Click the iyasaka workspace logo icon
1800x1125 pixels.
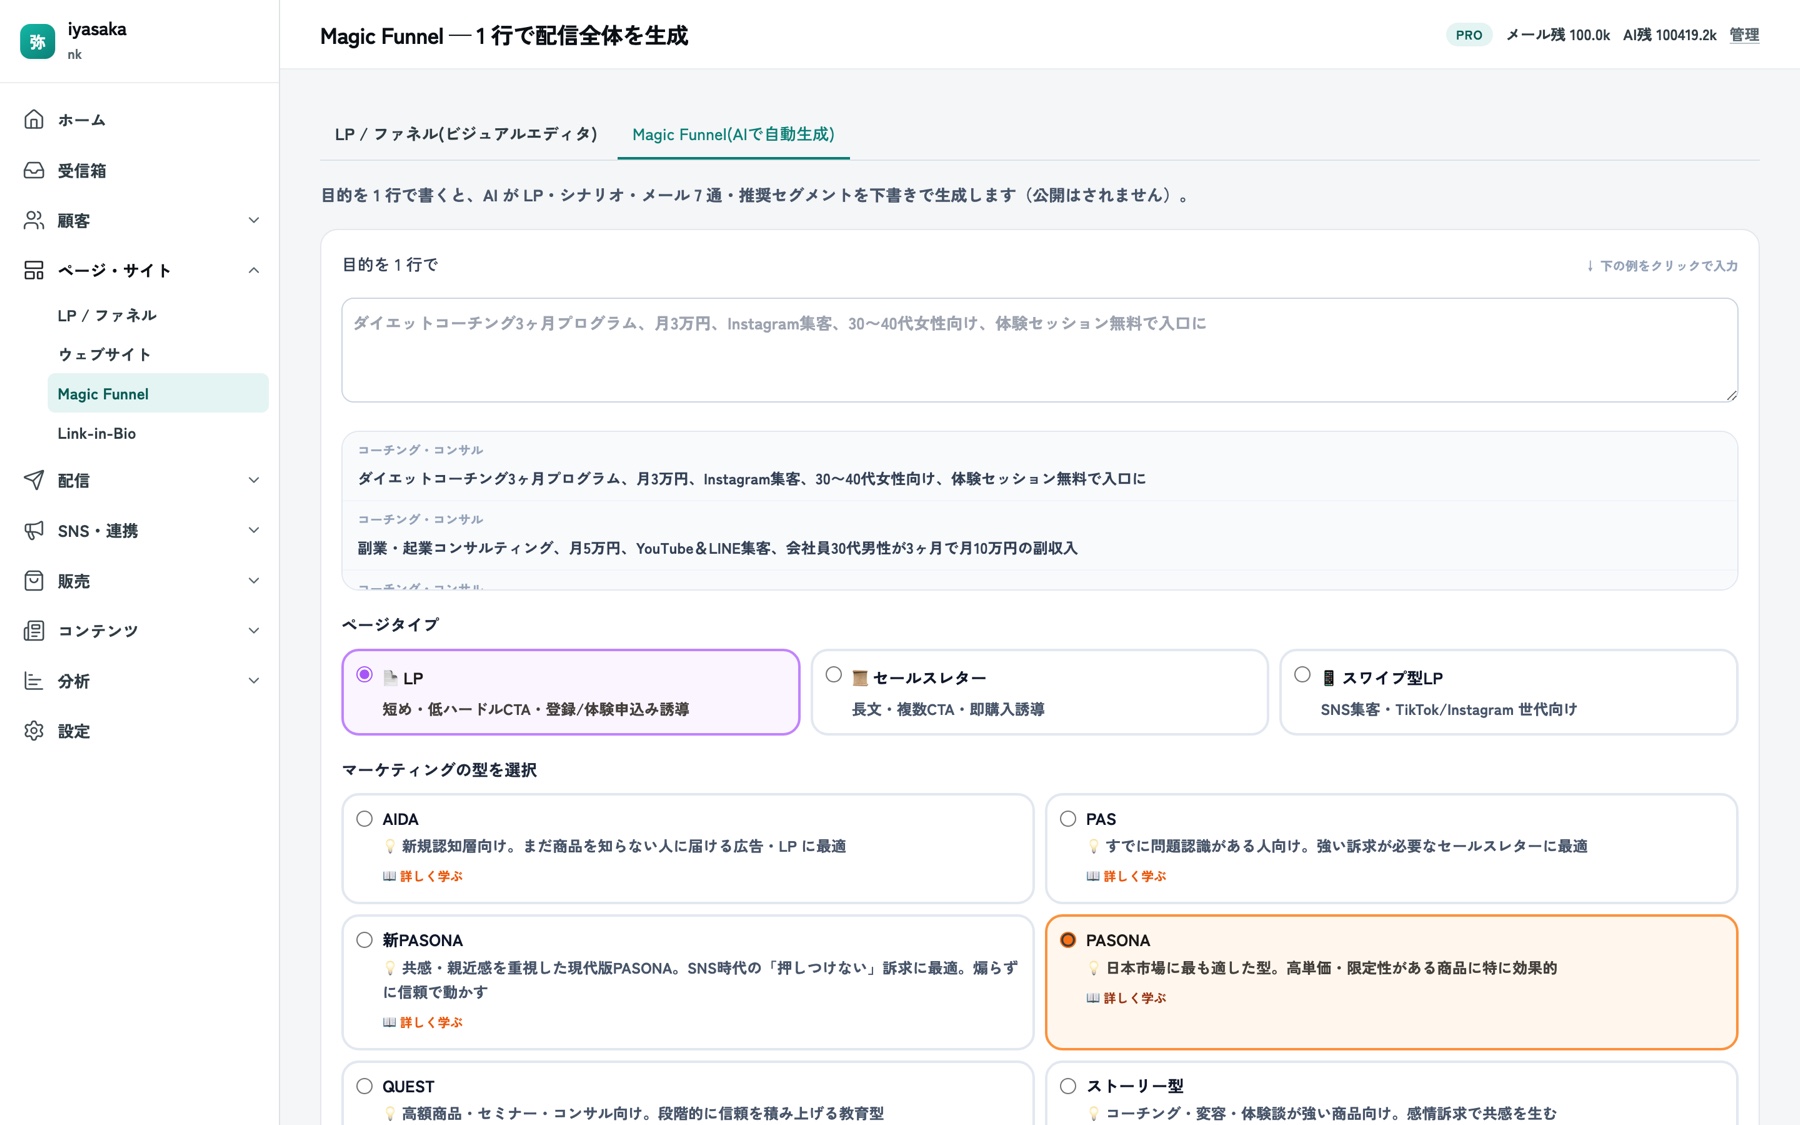38,41
